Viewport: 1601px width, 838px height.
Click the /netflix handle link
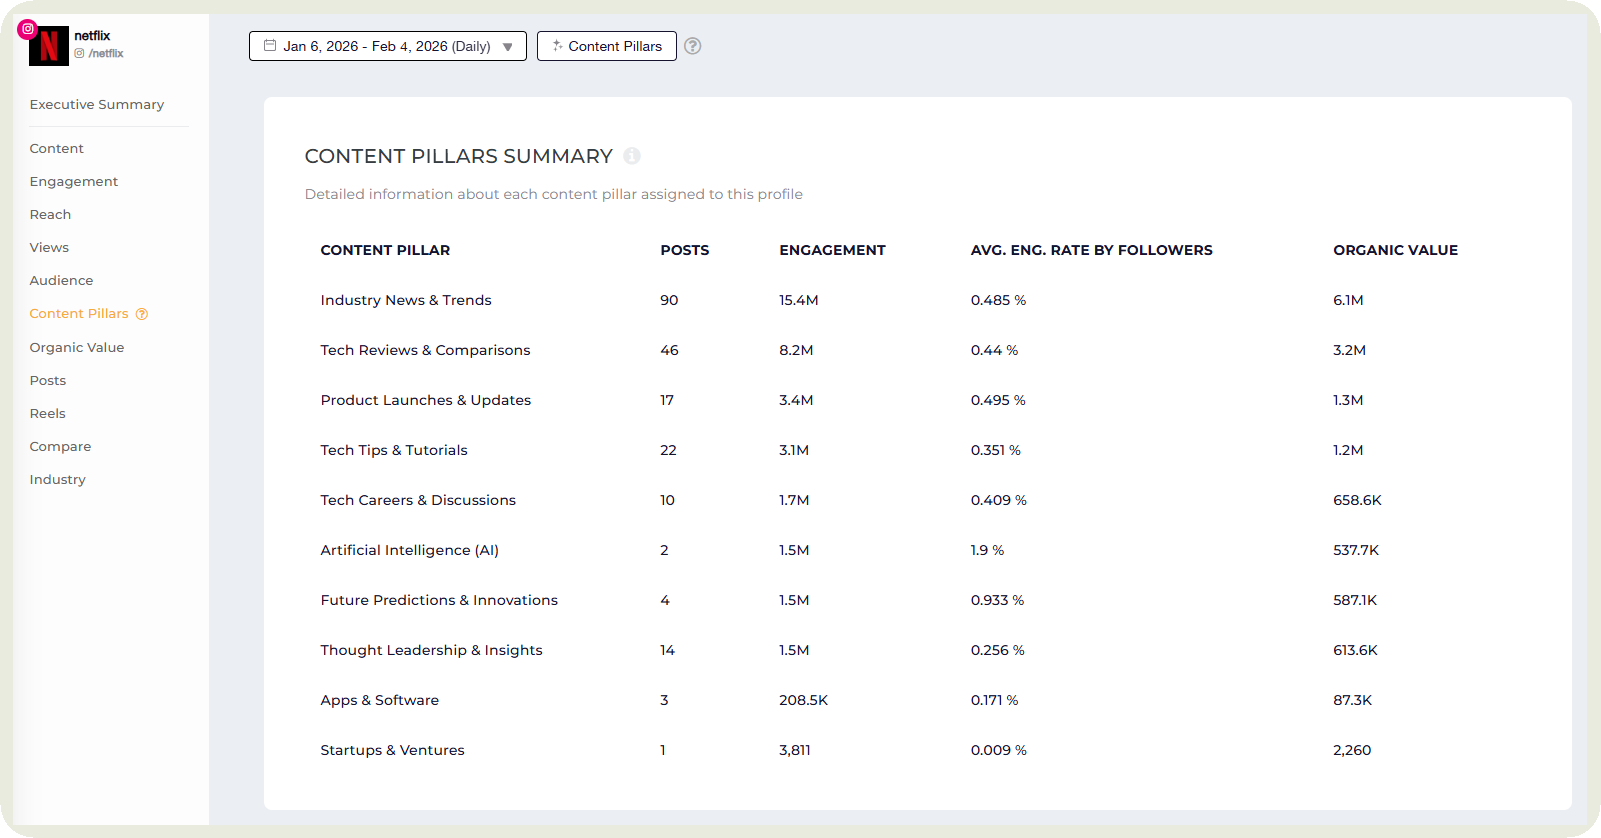click(x=106, y=54)
